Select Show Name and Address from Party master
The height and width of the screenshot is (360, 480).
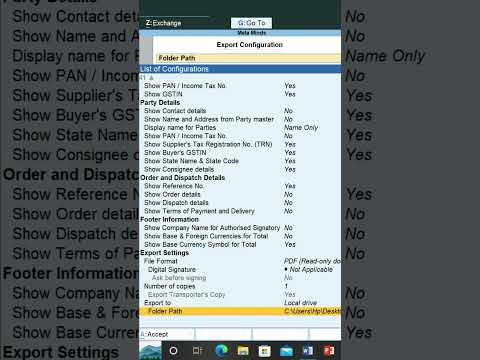(x=209, y=119)
